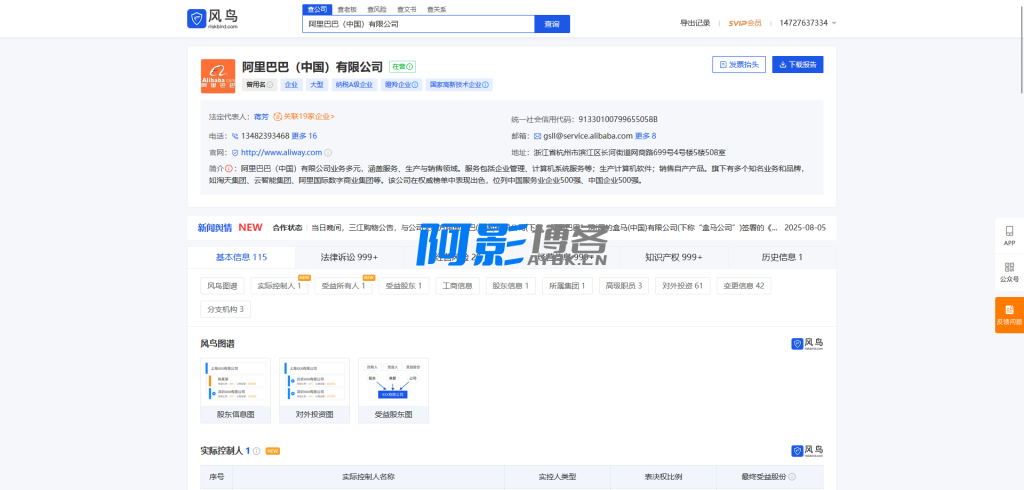Open the APP download sidebar icon
The image size is (1024, 490).
pos(1009,235)
